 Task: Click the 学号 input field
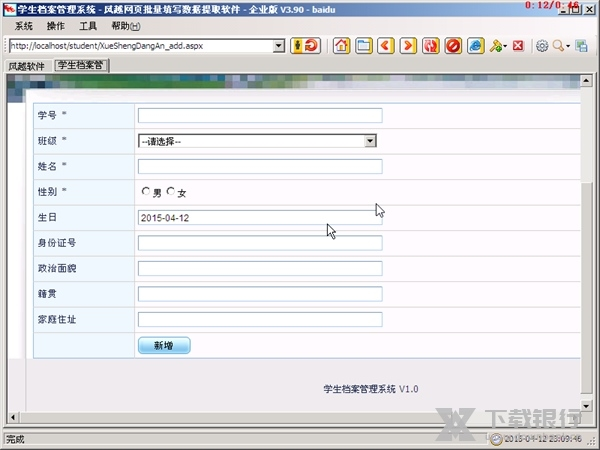click(x=260, y=116)
